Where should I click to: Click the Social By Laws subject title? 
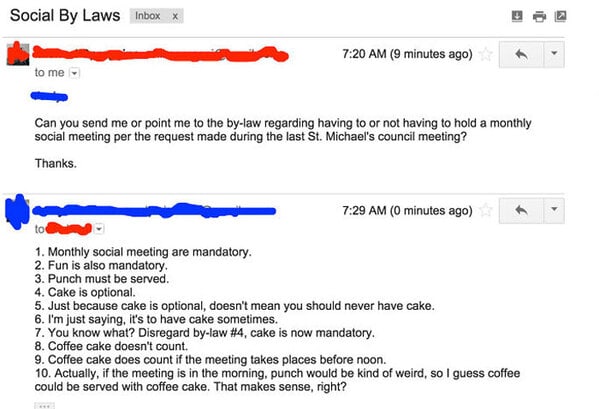pyautogui.click(x=65, y=16)
